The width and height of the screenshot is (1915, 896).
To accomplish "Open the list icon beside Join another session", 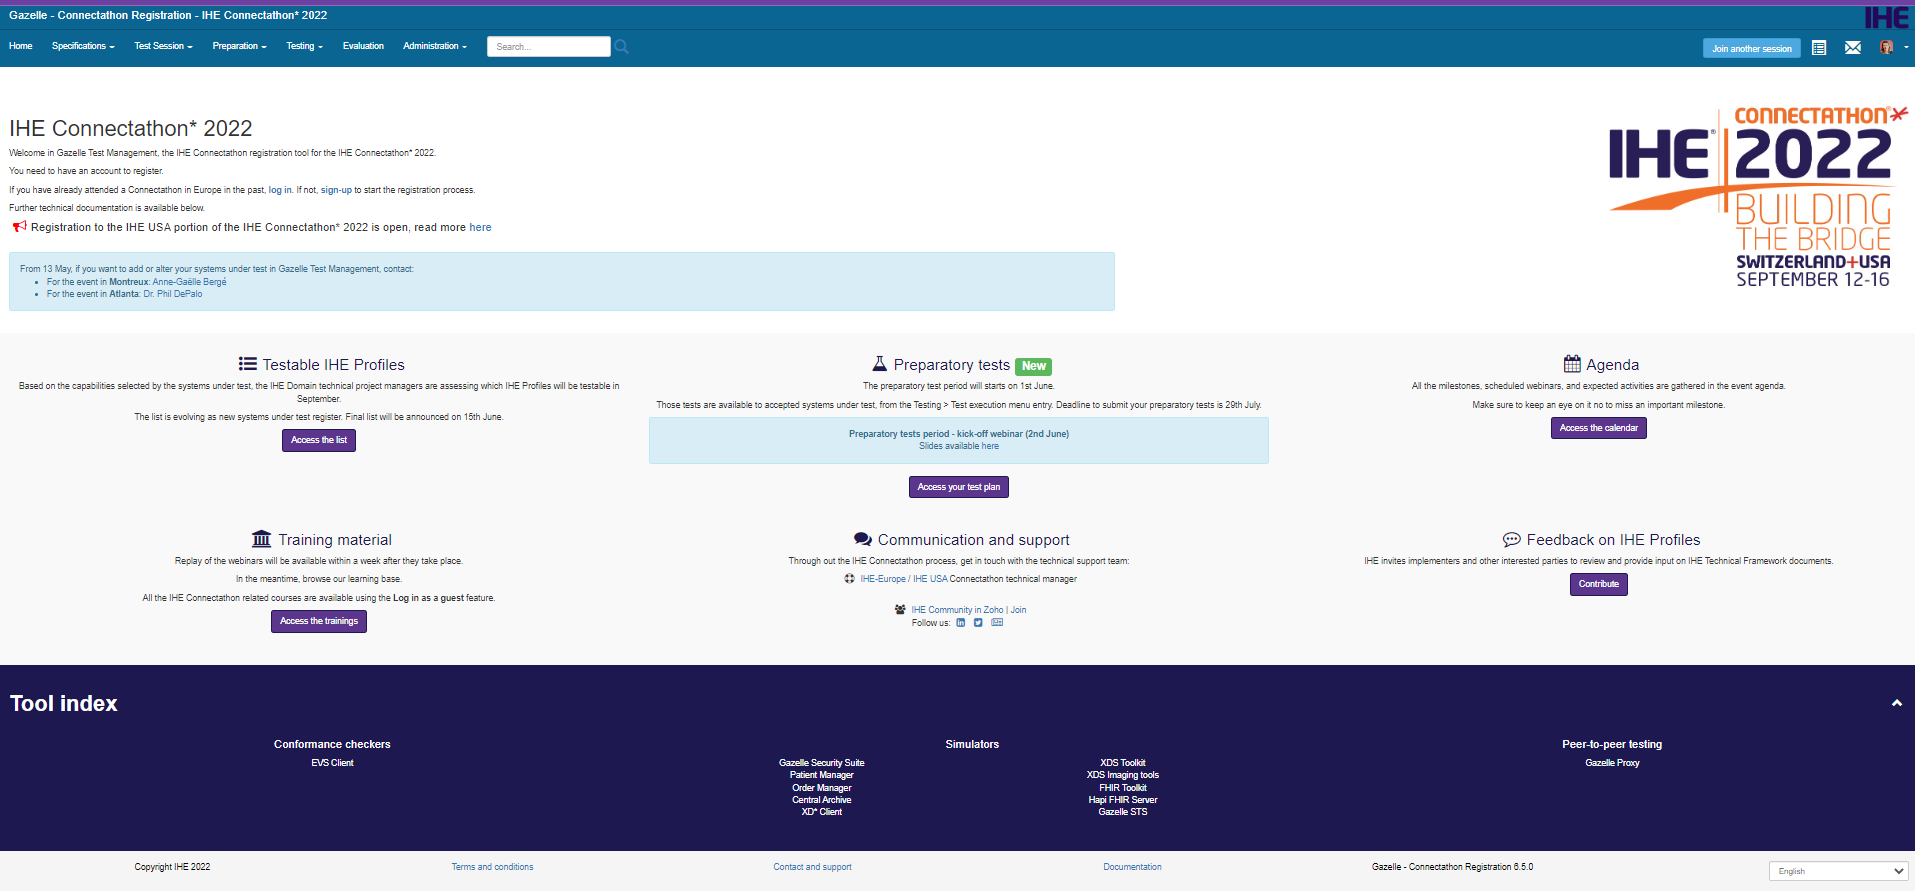I will point(1819,48).
